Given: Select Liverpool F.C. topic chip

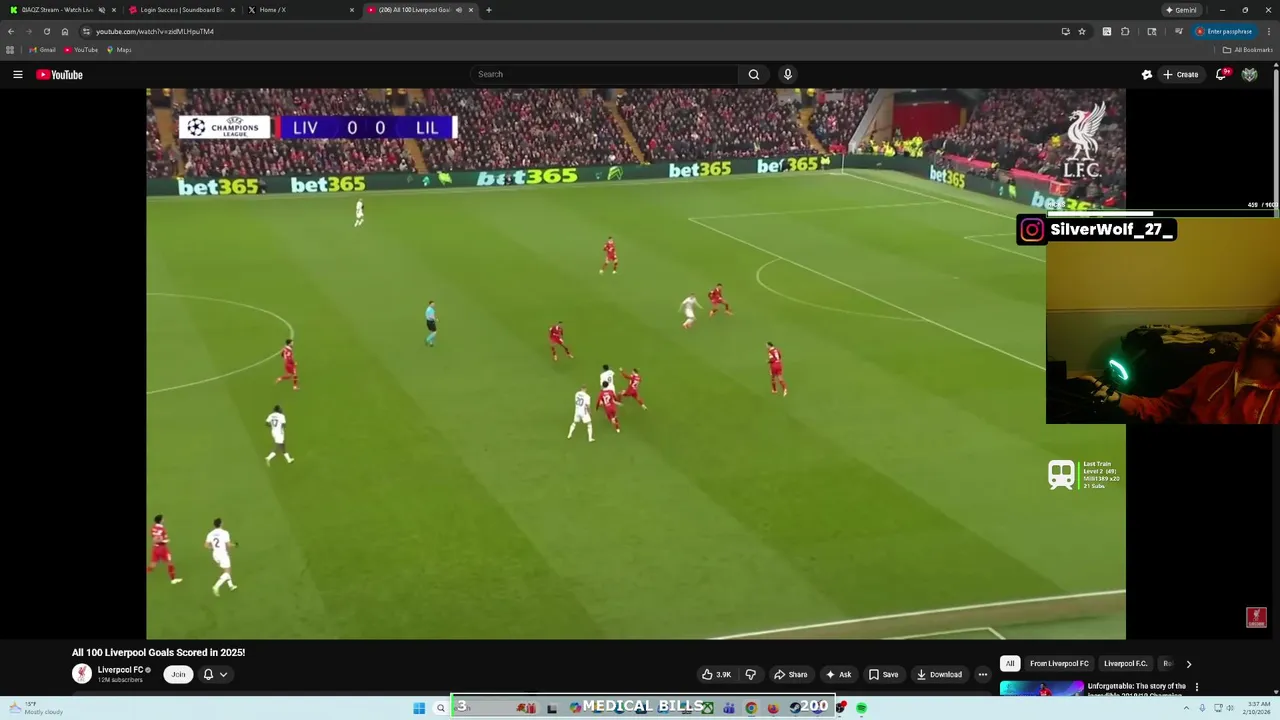Looking at the screenshot, I should click(1125, 664).
